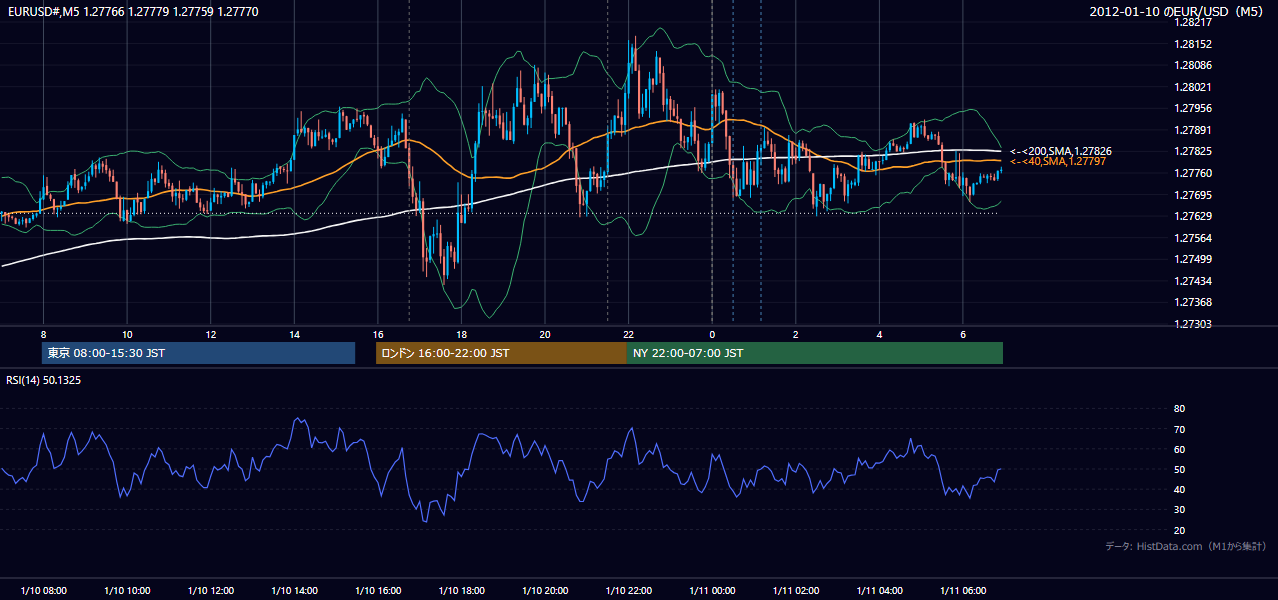Click the 1.28217 price axis label

pyautogui.click(x=1194, y=22)
